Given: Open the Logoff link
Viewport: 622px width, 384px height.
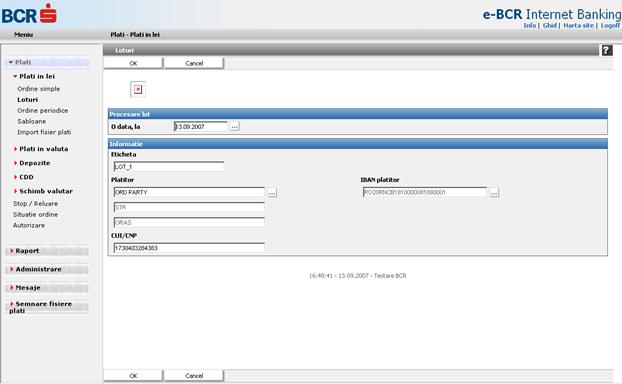Looking at the screenshot, I should tap(610, 25).
